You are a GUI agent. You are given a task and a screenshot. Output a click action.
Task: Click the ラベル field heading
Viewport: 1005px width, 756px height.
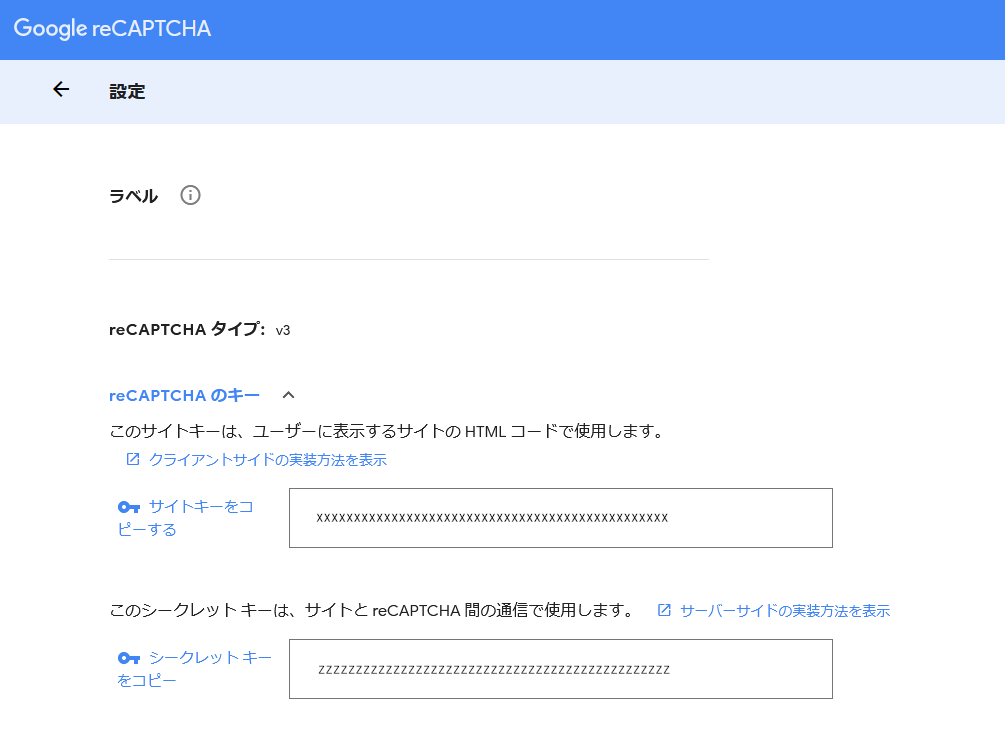pos(133,195)
